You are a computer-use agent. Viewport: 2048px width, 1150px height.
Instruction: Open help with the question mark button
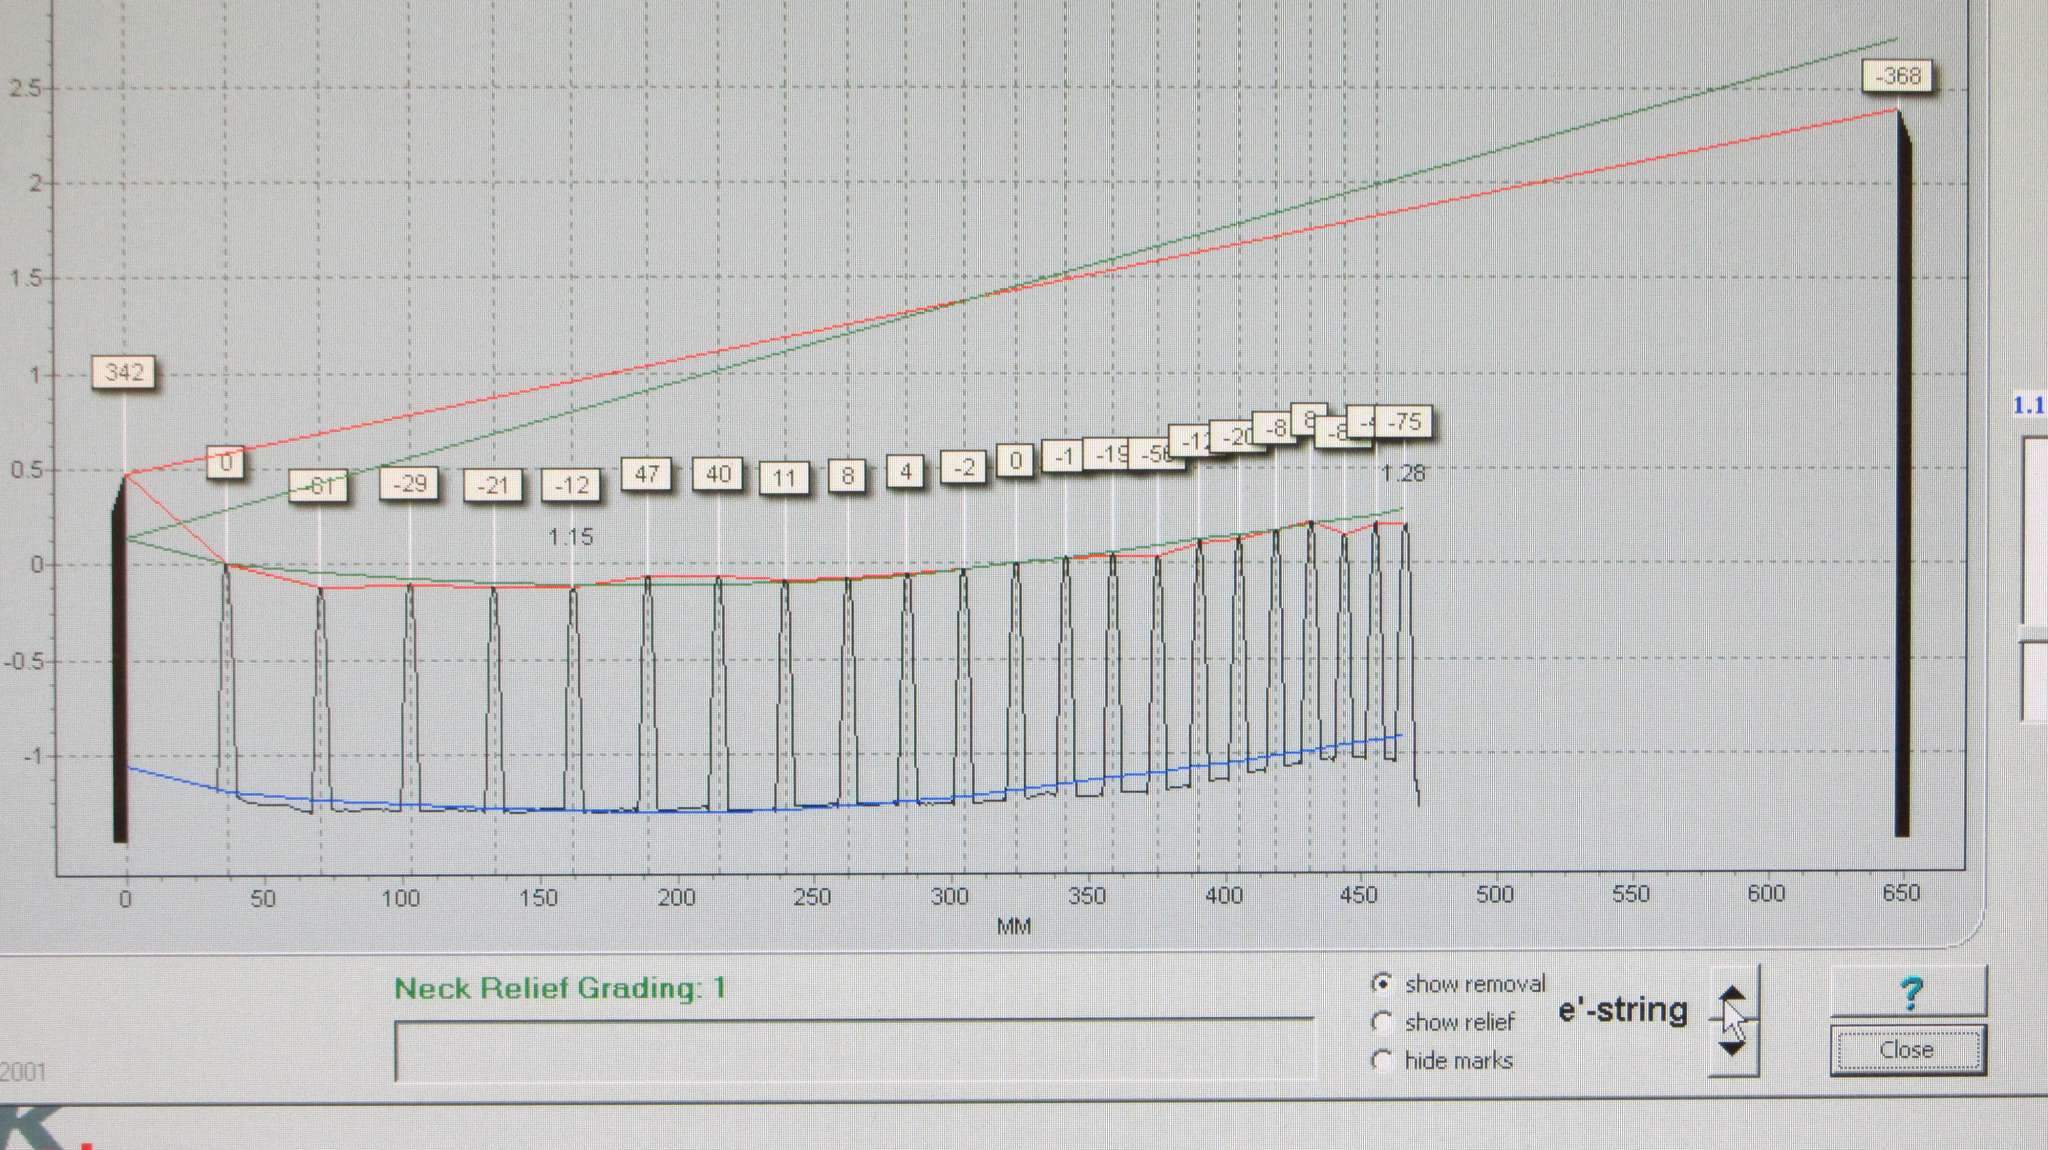[1908, 992]
